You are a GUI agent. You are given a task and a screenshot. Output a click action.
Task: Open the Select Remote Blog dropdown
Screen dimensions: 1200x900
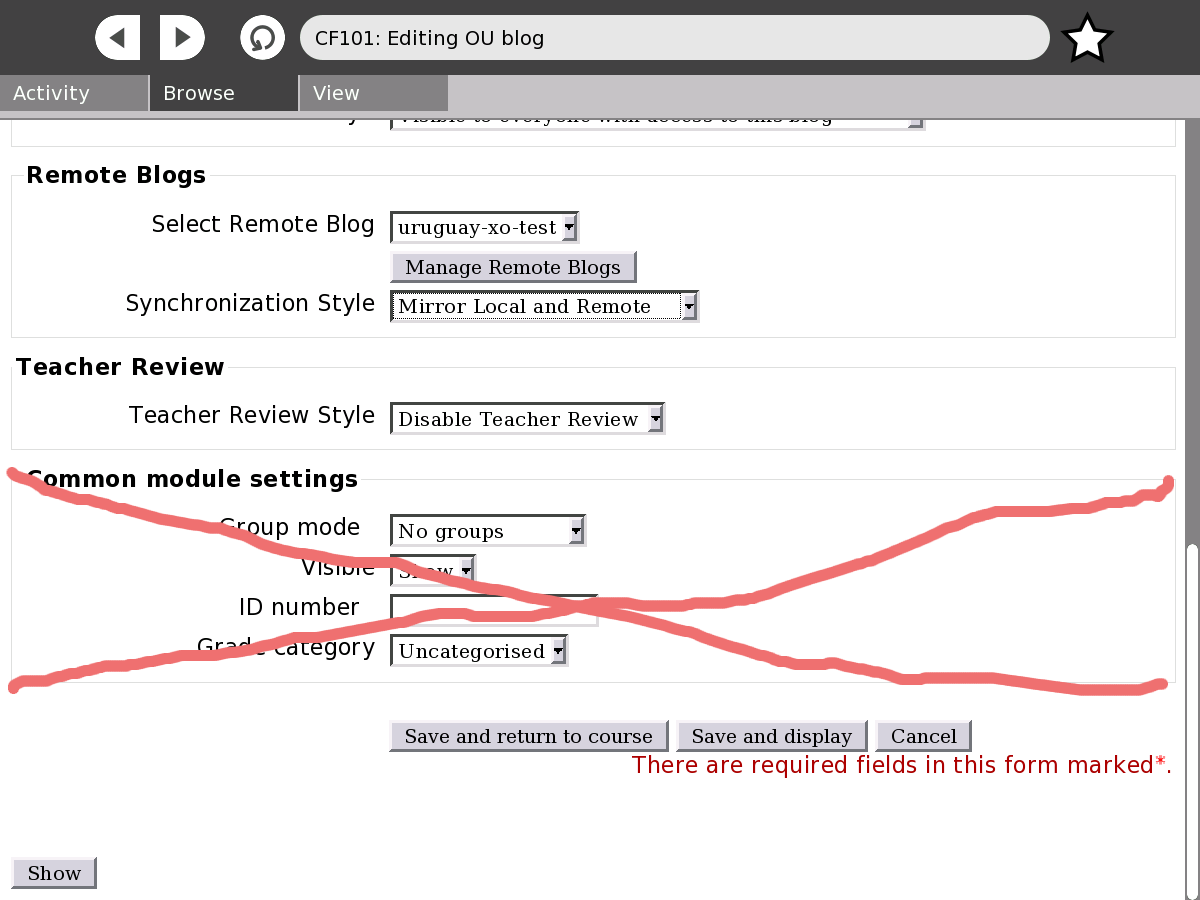pos(484,227)
